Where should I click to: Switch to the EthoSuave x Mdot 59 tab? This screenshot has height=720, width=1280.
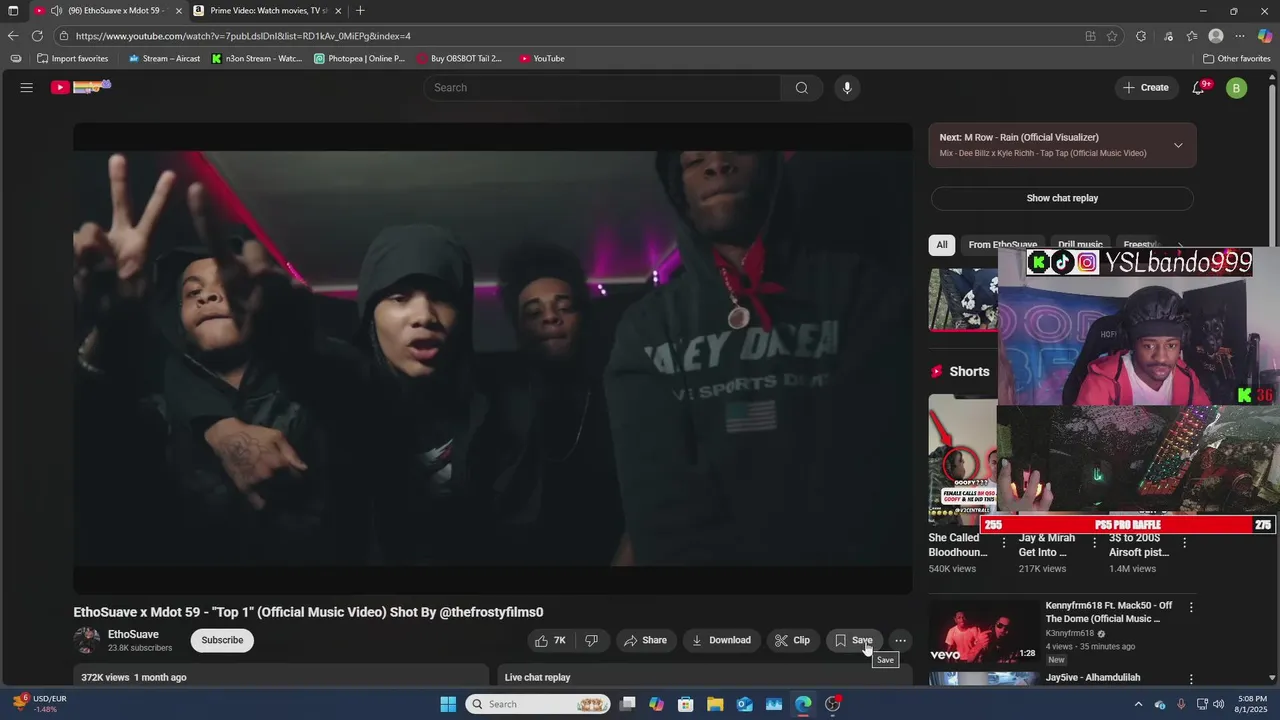106,11
